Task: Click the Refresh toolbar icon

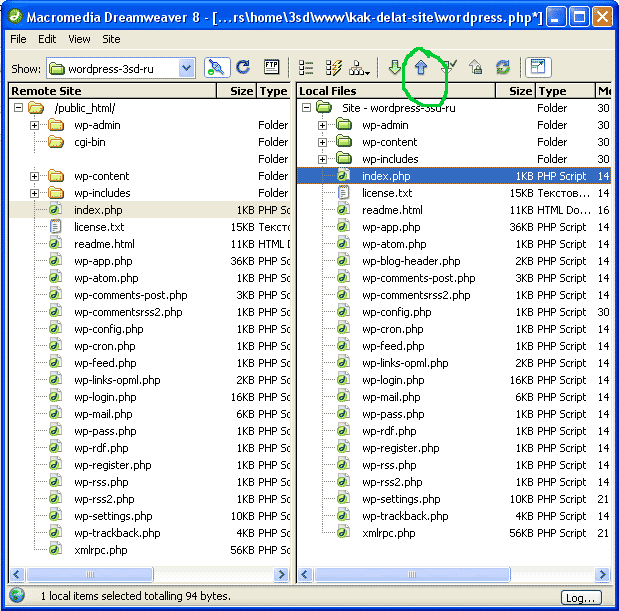Action: [243, 67]
